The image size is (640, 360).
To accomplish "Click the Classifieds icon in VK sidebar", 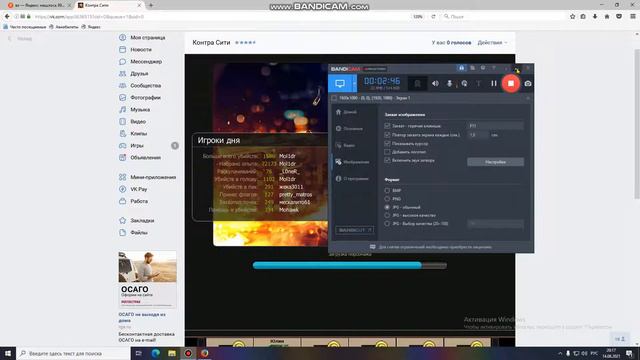I will tap(122, 158).
